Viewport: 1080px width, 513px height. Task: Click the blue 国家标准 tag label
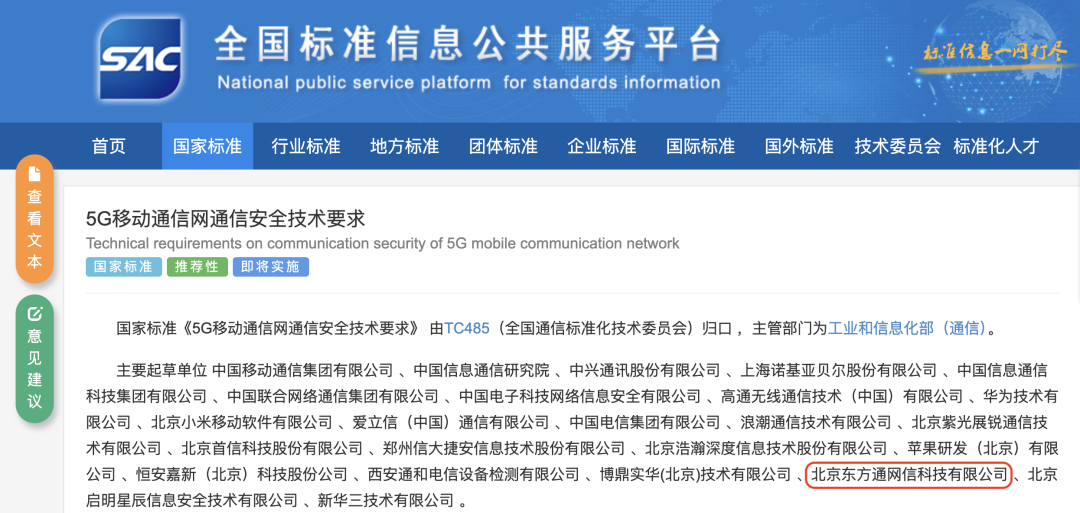(124, 267)
